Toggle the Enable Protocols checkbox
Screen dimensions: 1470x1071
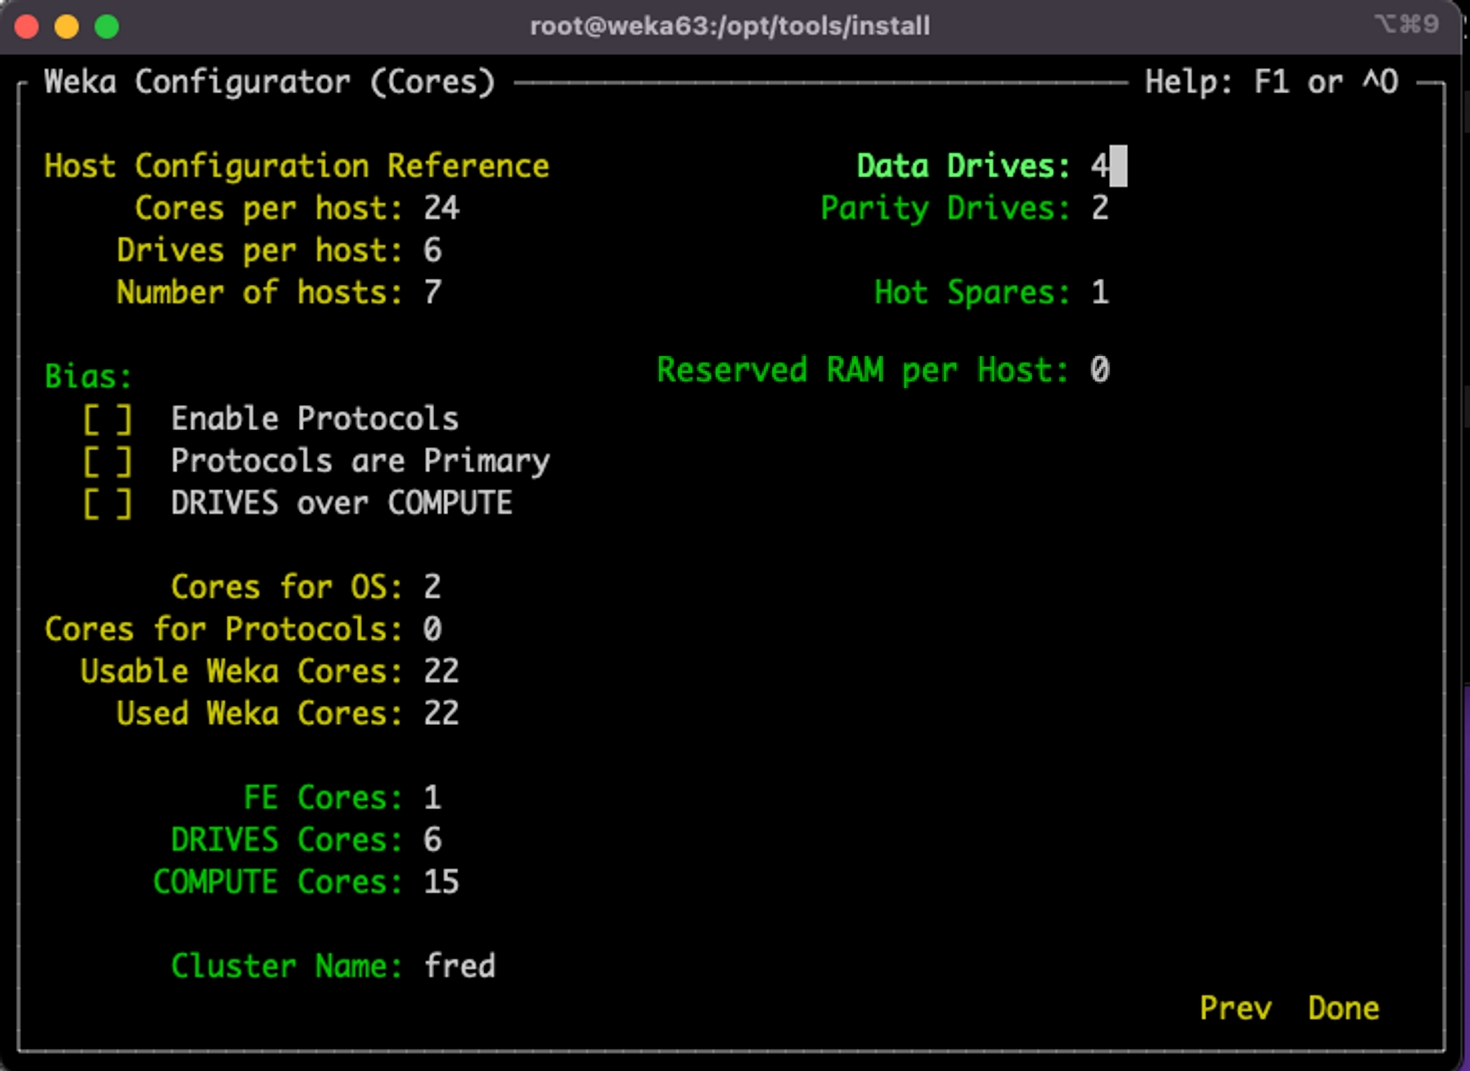(x=107, y=419)
